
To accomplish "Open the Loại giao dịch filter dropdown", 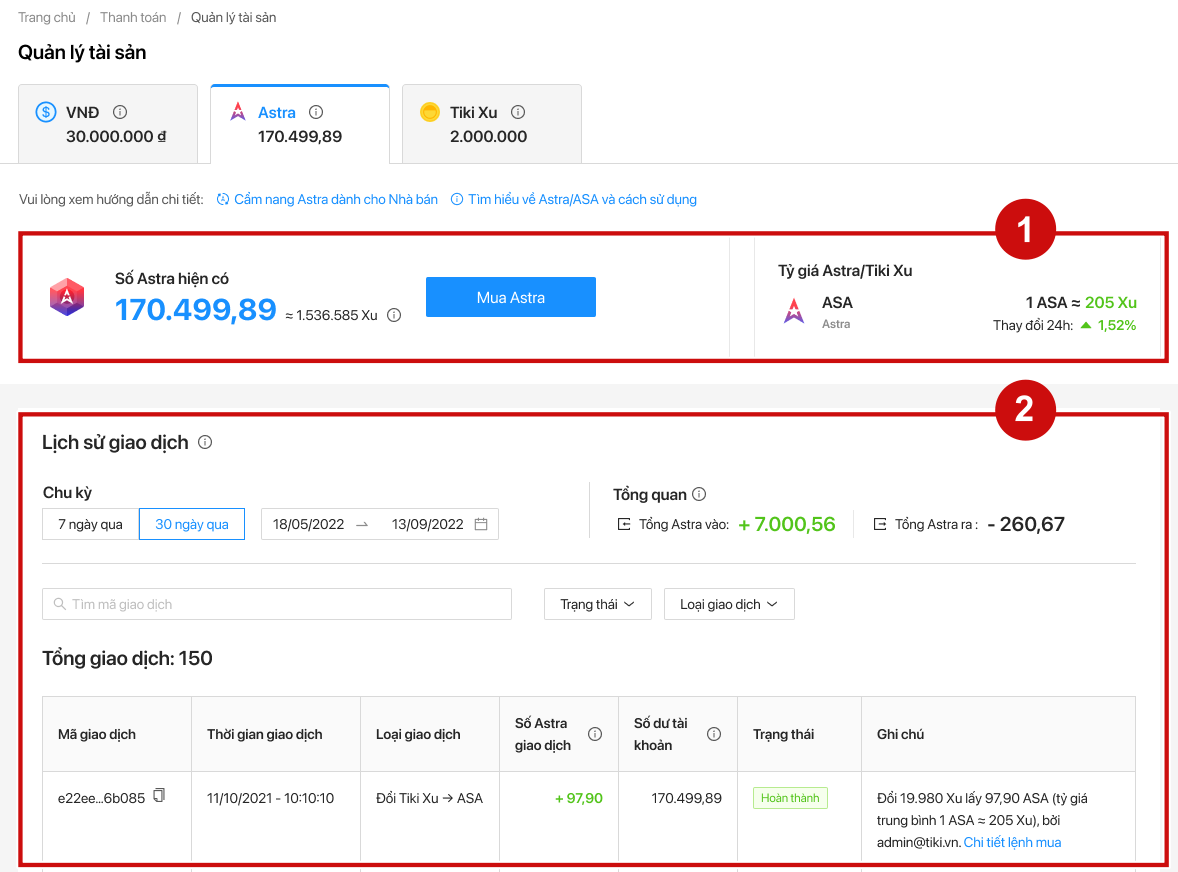I will [729, 605].
